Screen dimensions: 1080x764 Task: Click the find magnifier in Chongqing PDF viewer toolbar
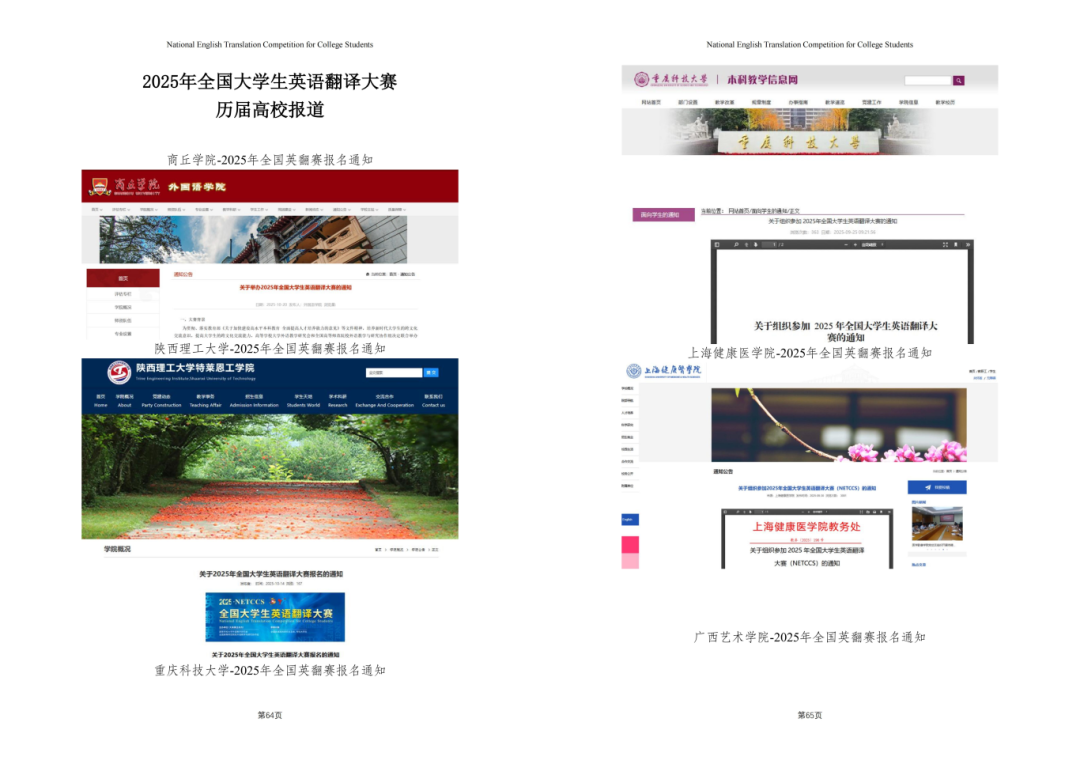pyautogui.click(x=736, y=245)
